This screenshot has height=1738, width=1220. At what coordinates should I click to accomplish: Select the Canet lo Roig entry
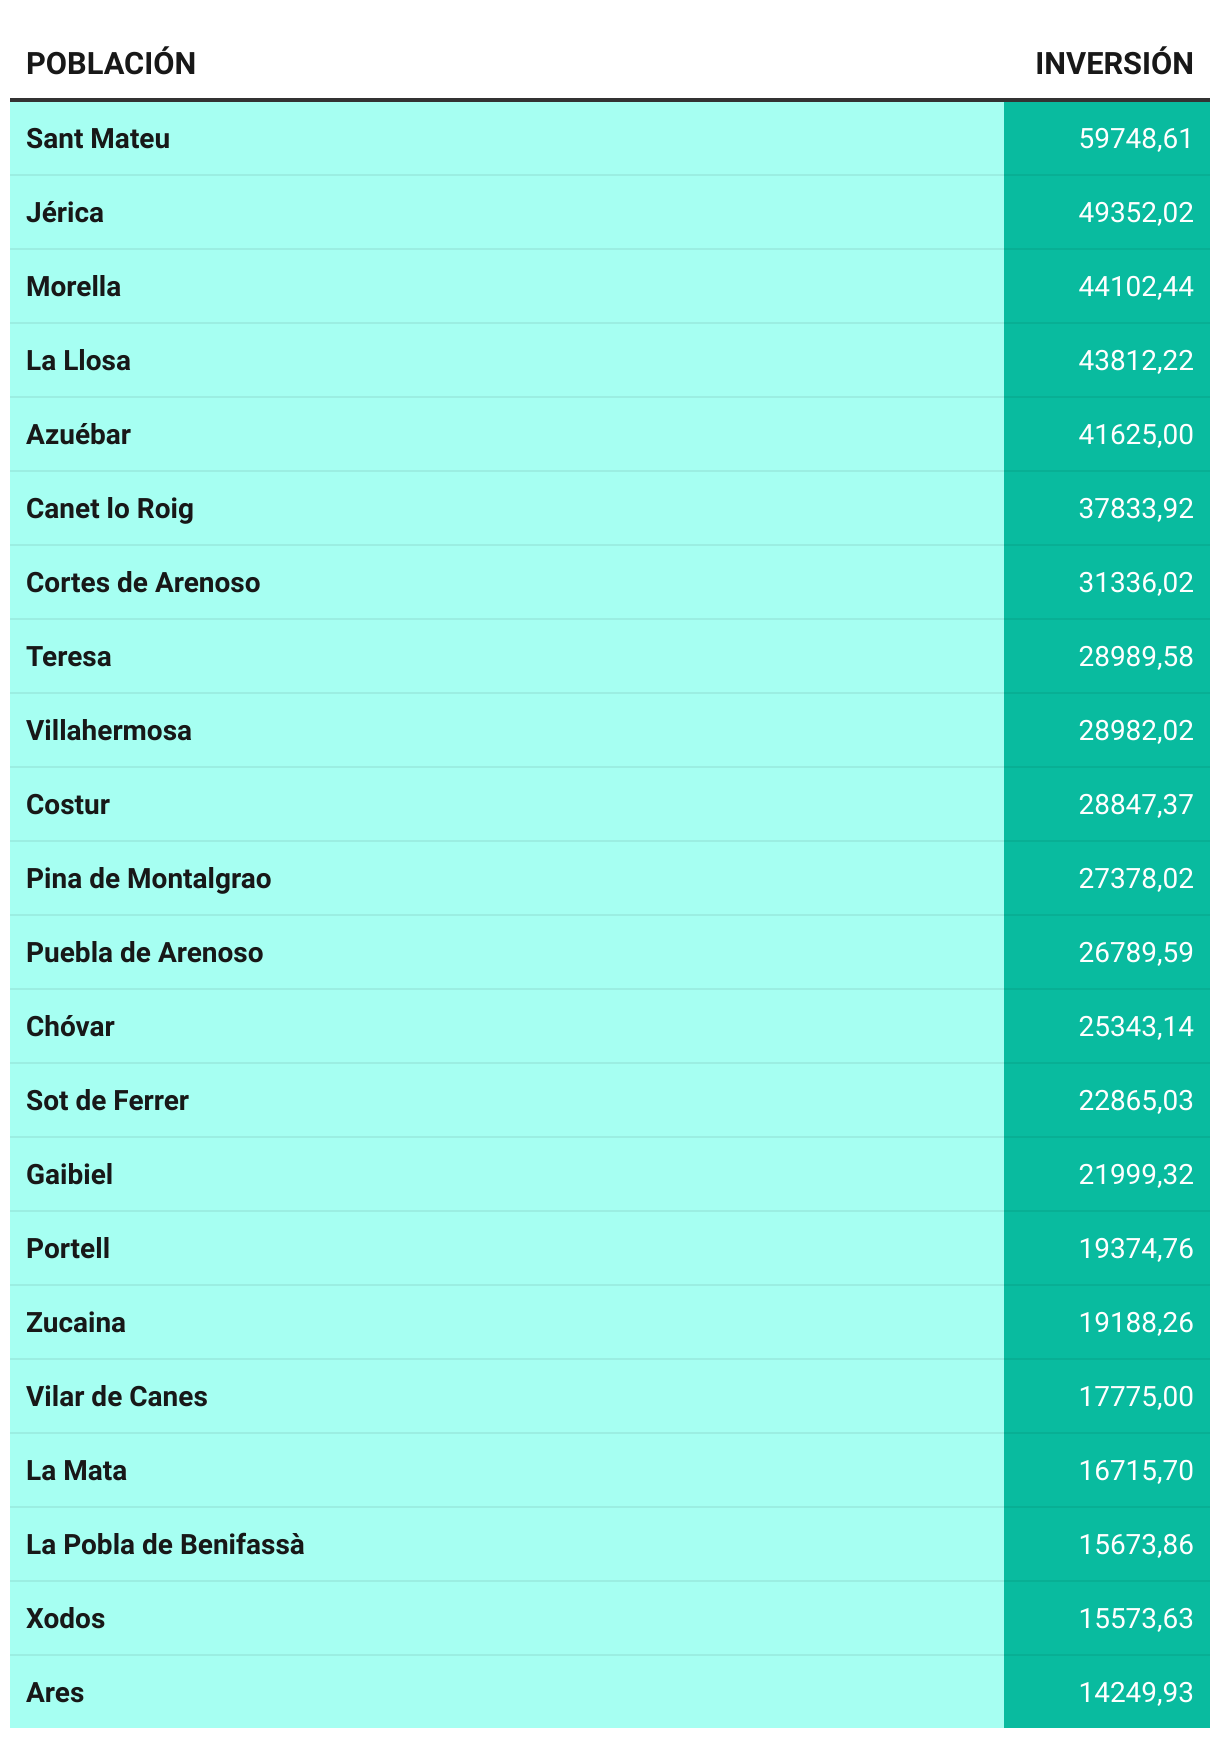pyautogui.click(x=110, y=508)
